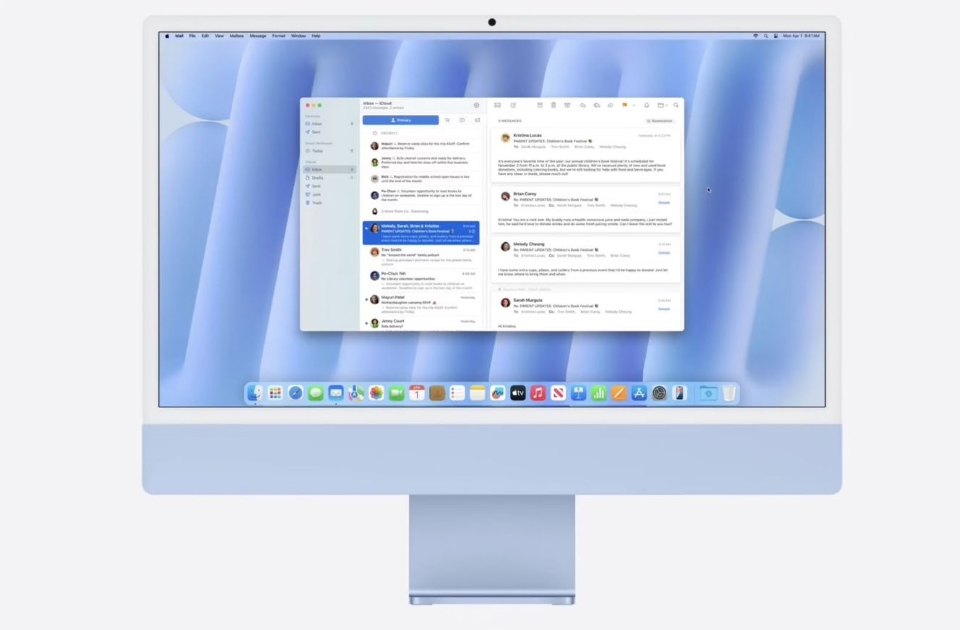Open the move-to-mailbox folder dropdown
Image resolution: width=960 pixels, height=630 pixels.
(662, 105)
